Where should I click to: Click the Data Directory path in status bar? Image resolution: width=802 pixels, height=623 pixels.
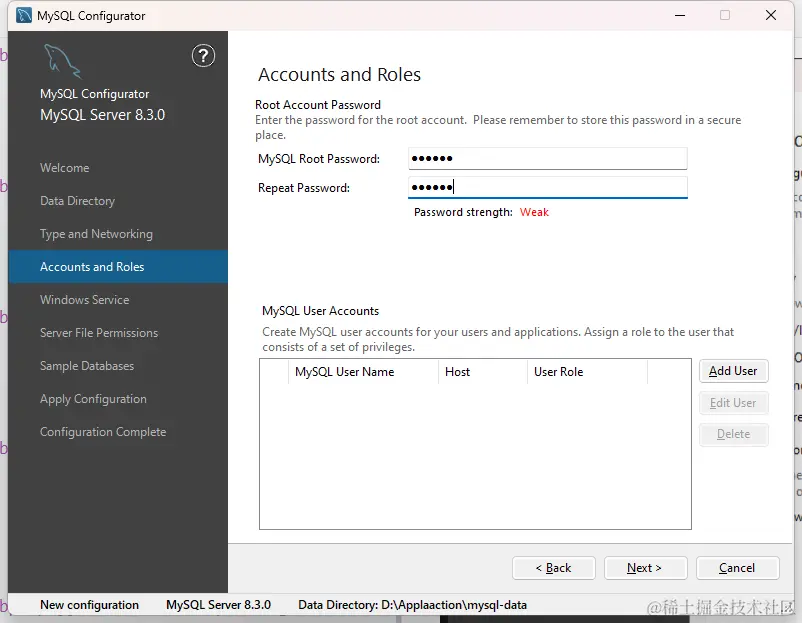412,605
